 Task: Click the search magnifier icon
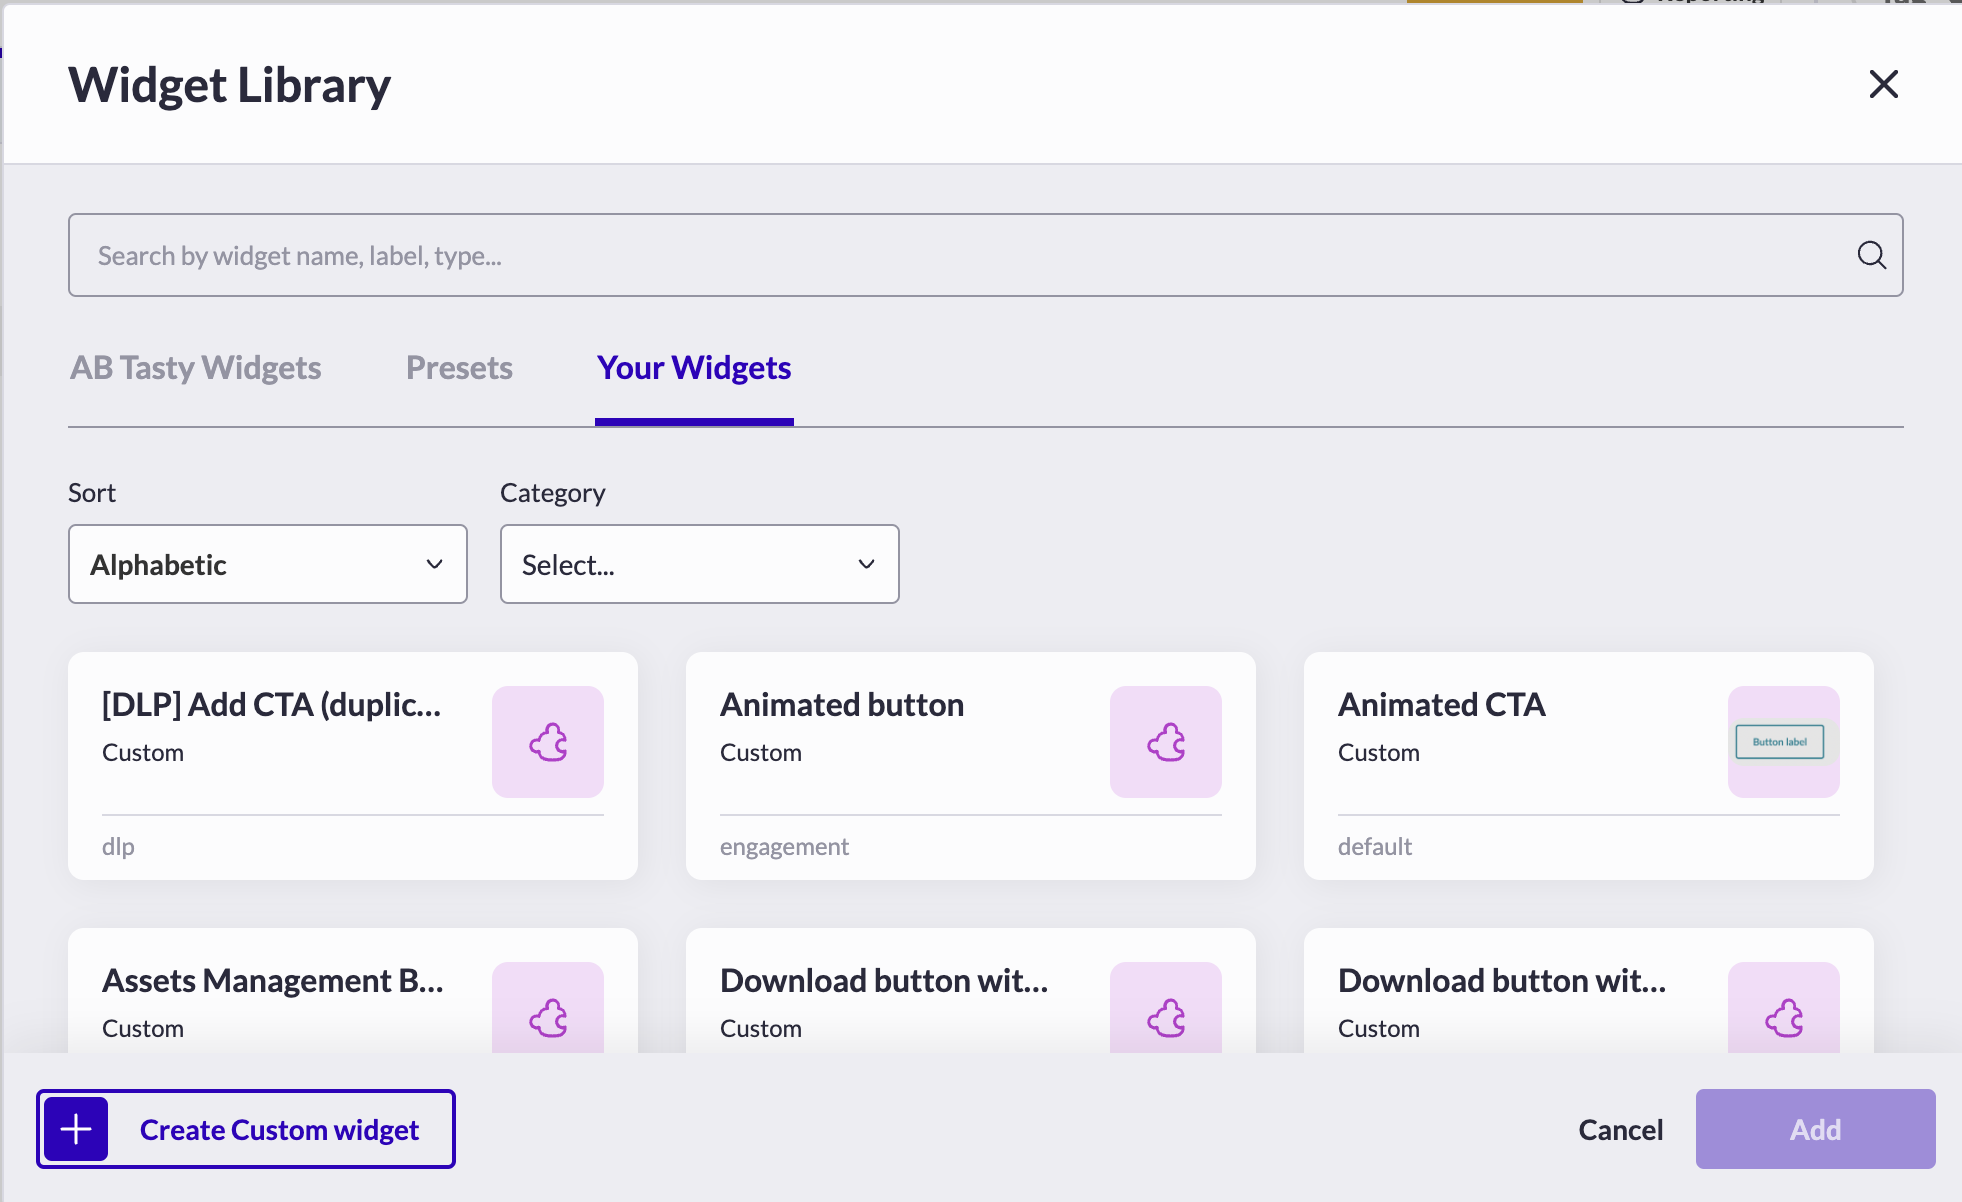pos(1871,255)
